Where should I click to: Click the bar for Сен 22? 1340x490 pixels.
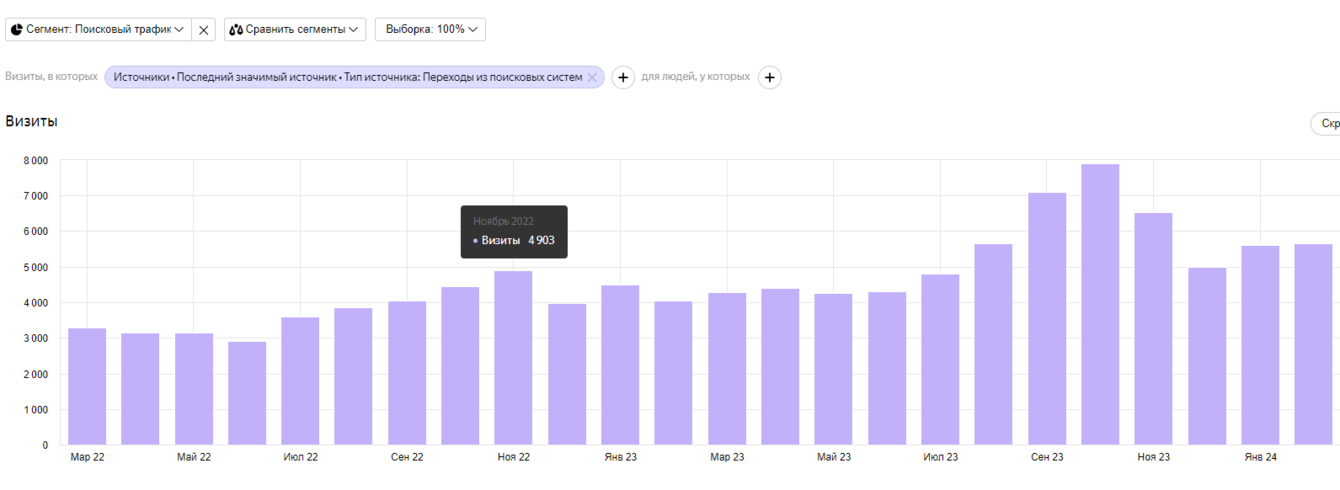coord(407,373)
